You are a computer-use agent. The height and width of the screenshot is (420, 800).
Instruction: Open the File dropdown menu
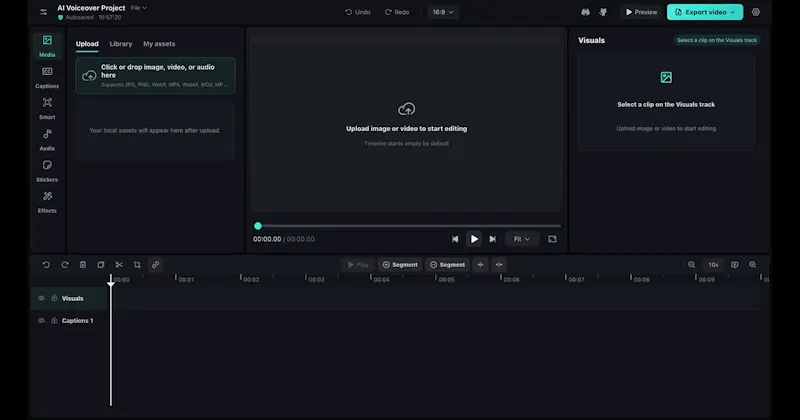[x=138, y=8]
